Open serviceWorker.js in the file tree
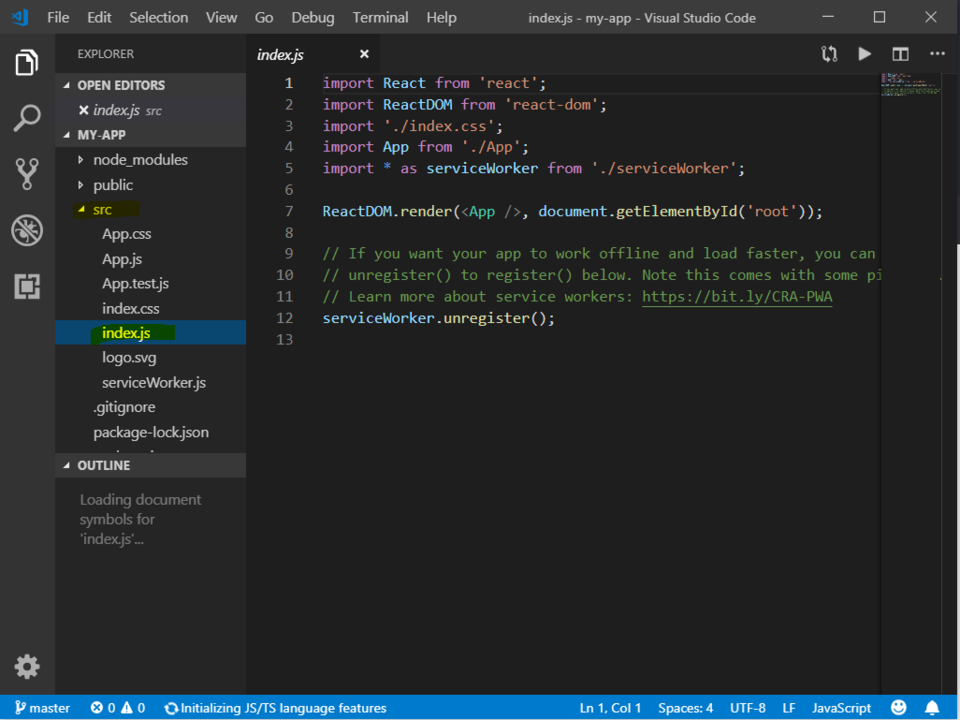The image size is (960, 720). (x=151, y=383)
